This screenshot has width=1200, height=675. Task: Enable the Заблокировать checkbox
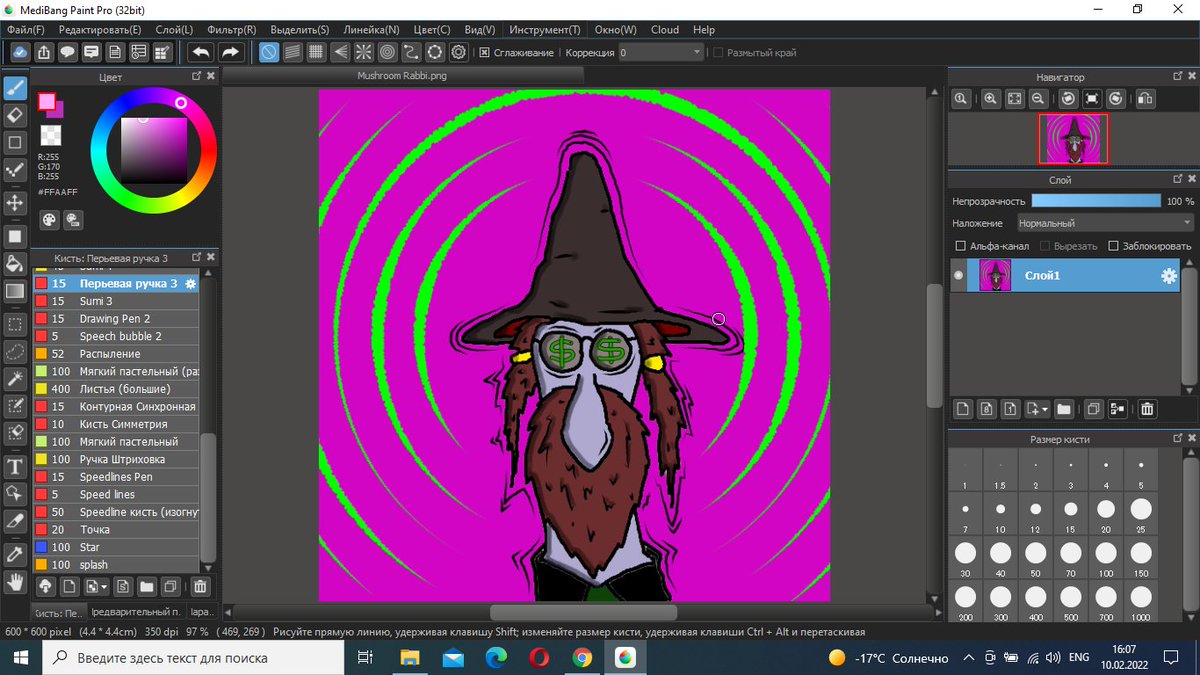pos(1114,246)
